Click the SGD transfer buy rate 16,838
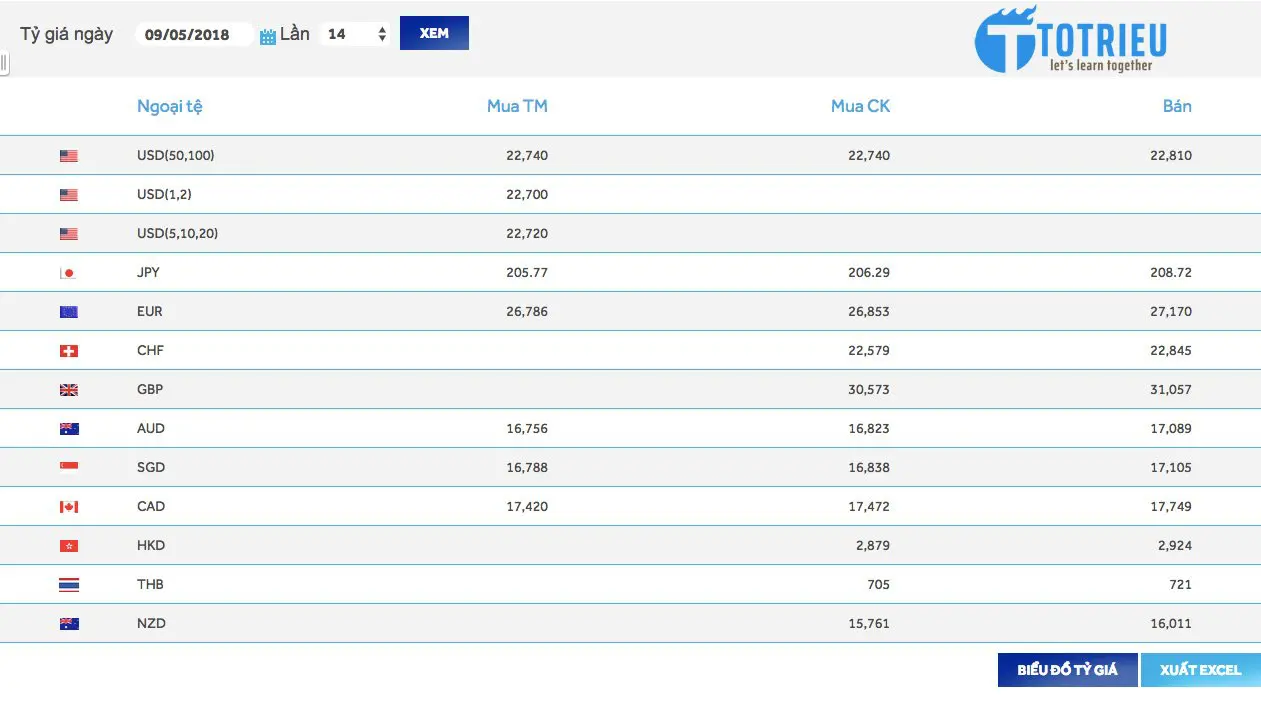Image resolution: width=1261 pixels, height=713 pixels. [x=869, y=467]
